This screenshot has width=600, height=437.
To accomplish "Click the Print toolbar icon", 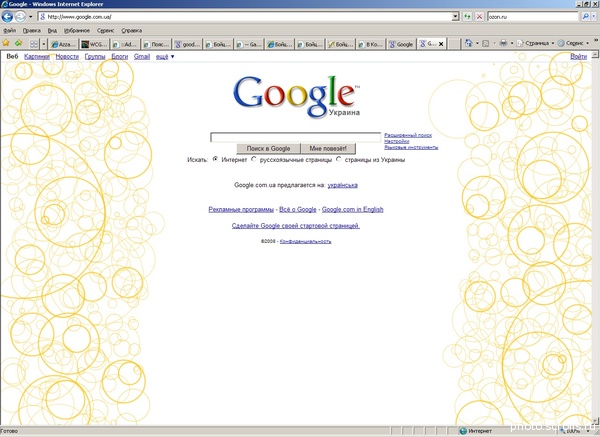I will pyautogui.click(x=504, y=43).
